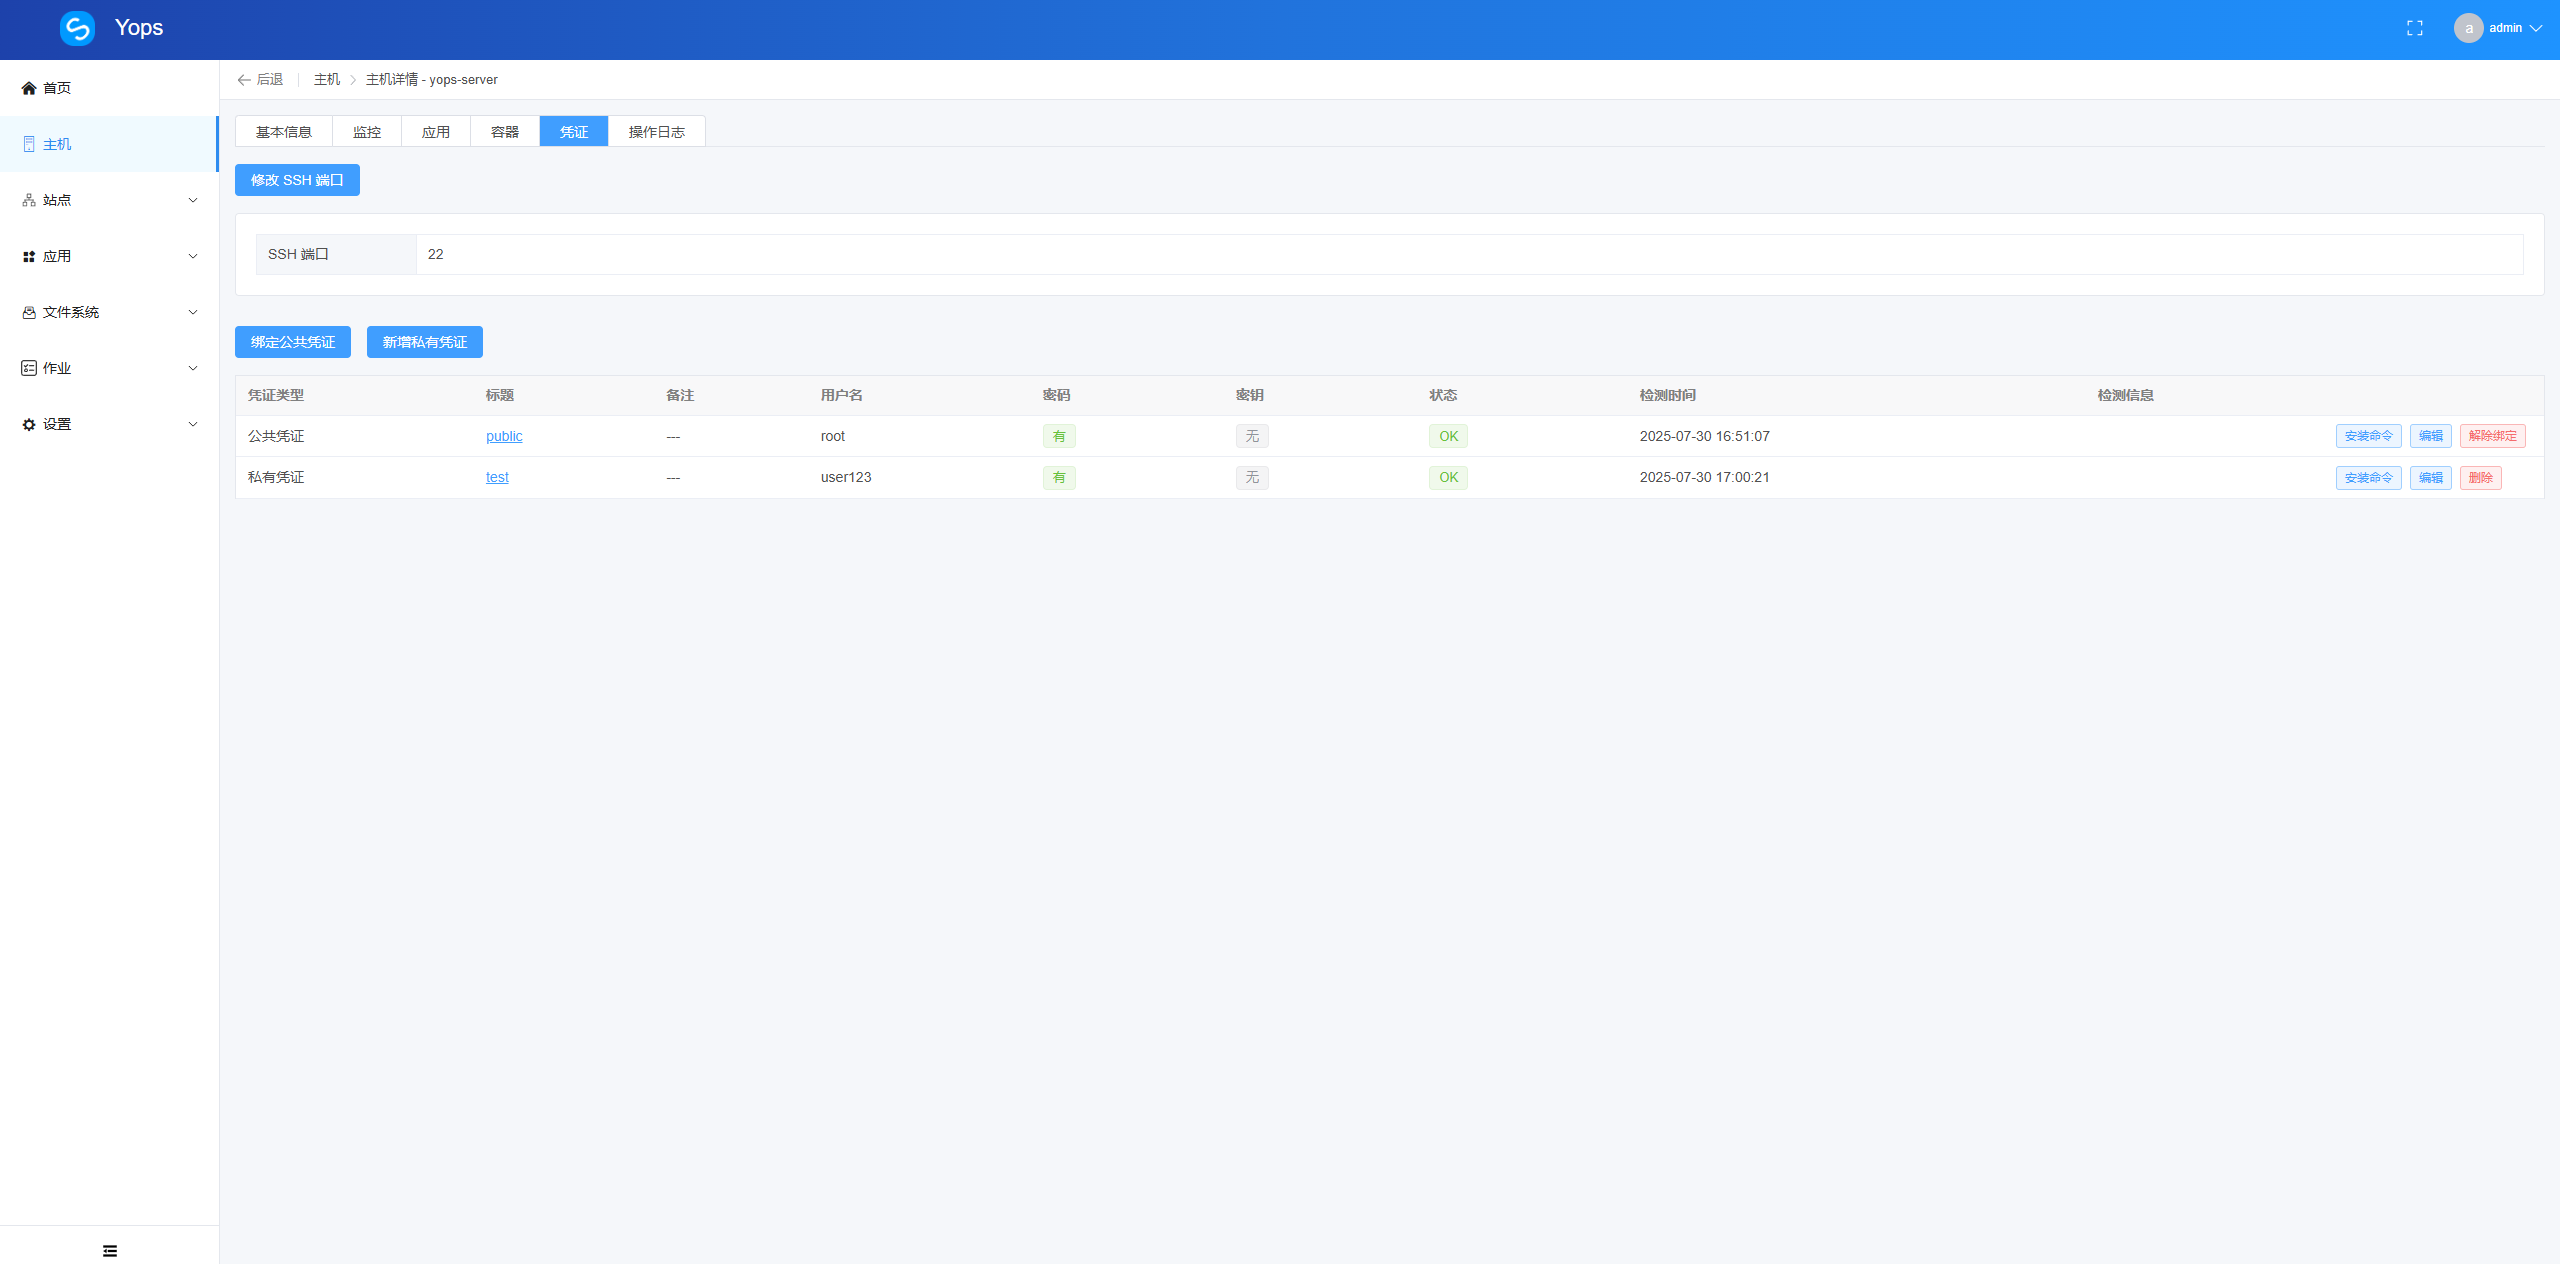Expand the 作业 menu chevron
Viewport: 2560px width, 1264px height.
(x=193, y=368)
